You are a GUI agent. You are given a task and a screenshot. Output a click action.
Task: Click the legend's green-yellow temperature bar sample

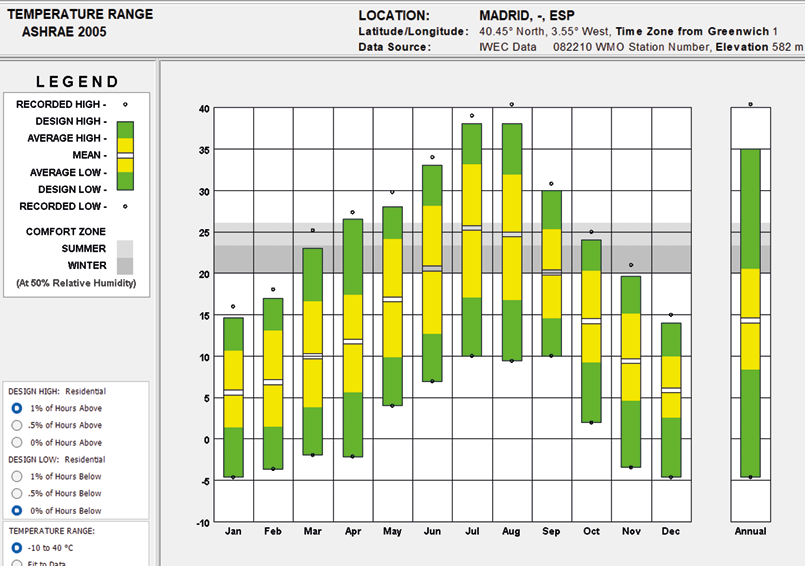(125, 155)
